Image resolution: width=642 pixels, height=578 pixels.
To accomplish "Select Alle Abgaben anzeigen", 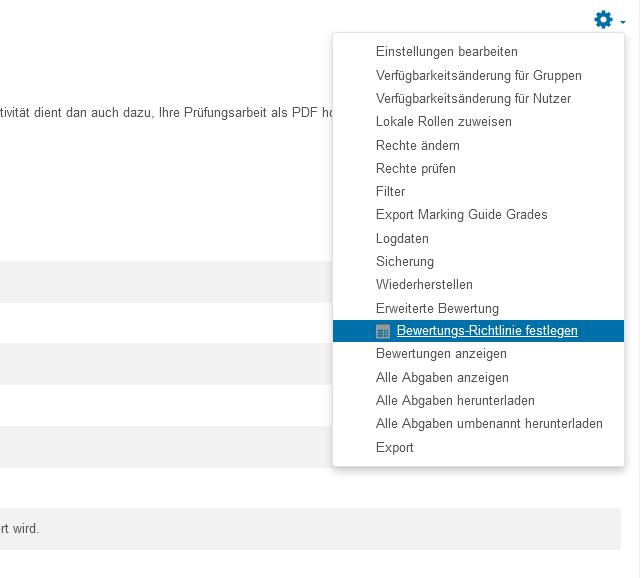I will tap(442, 377).
